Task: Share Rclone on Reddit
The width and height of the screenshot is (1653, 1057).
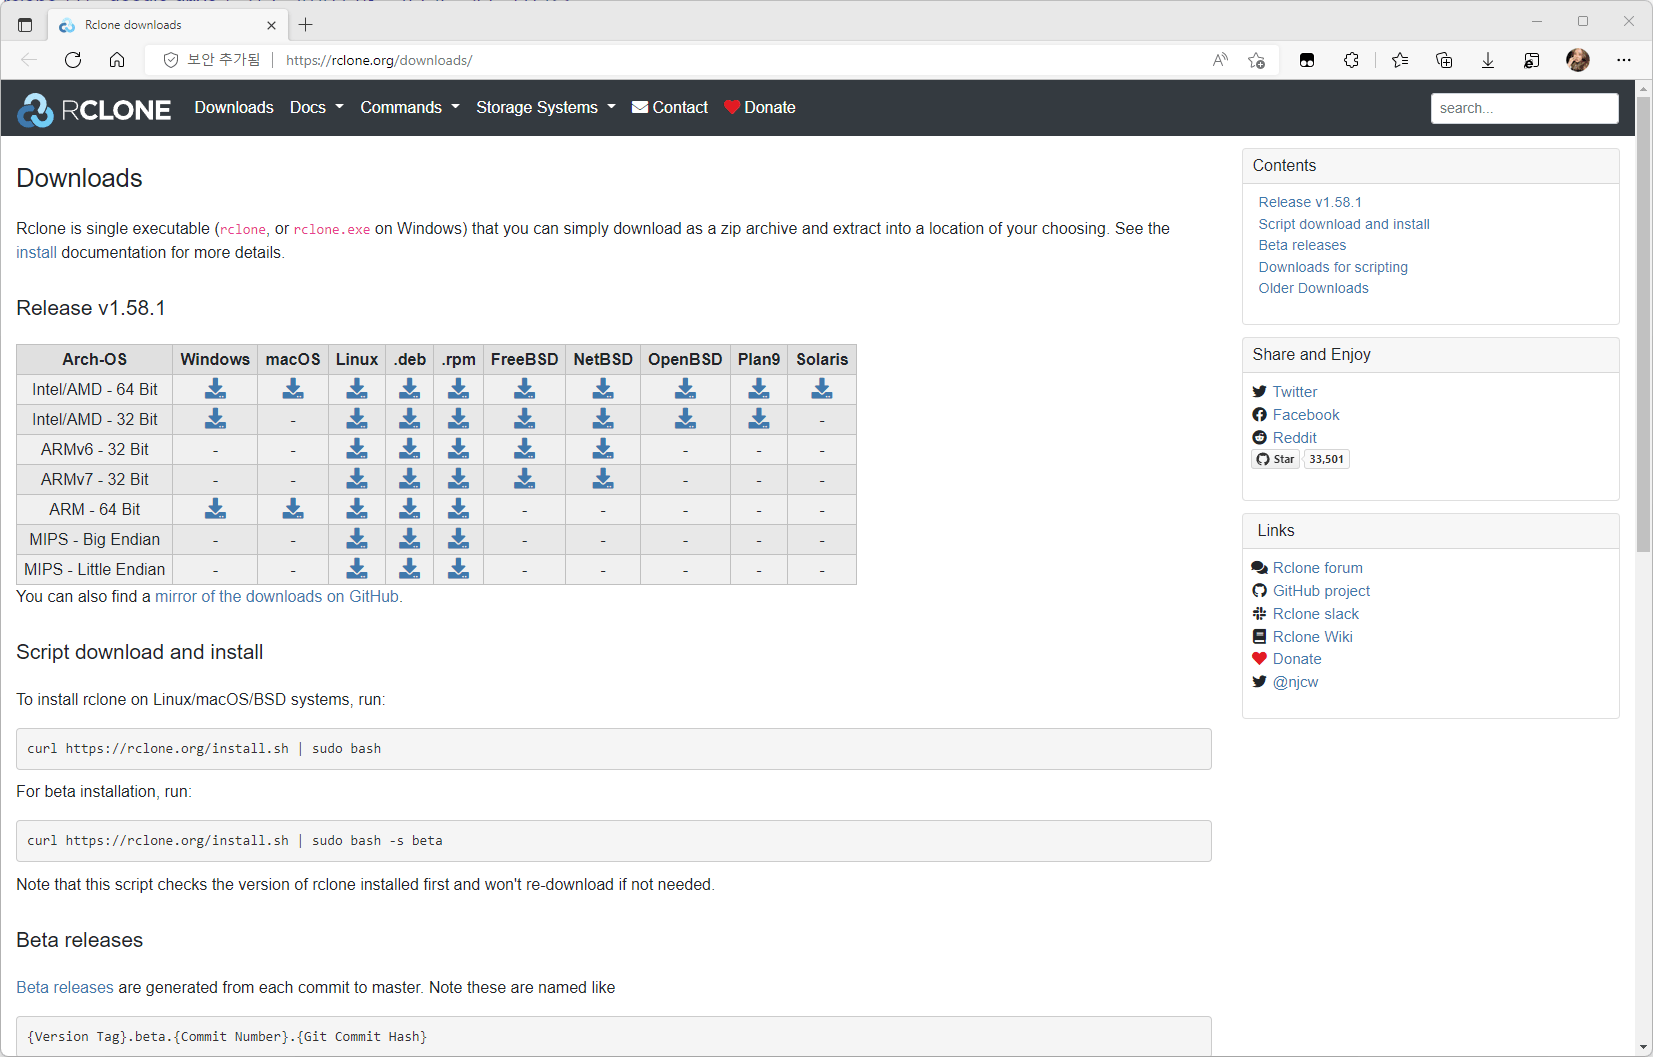Action: click(1295, 438)
